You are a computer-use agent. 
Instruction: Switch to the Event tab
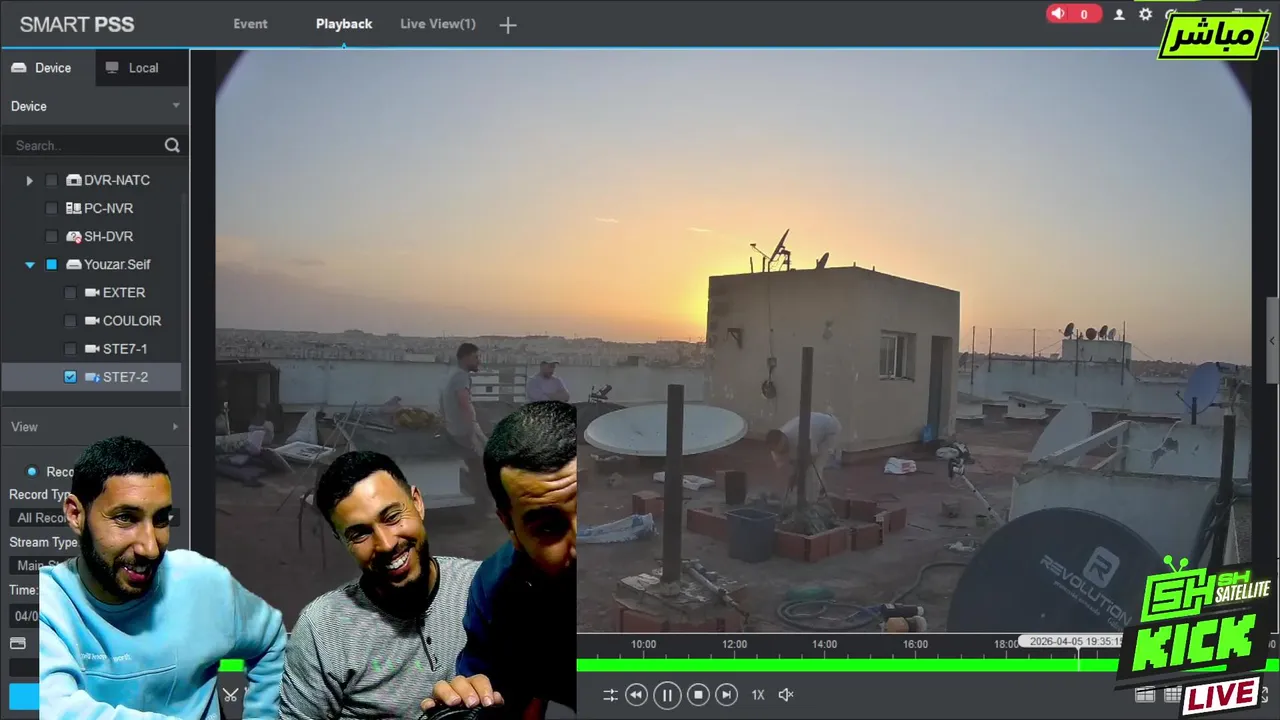[x=250, y=24]
